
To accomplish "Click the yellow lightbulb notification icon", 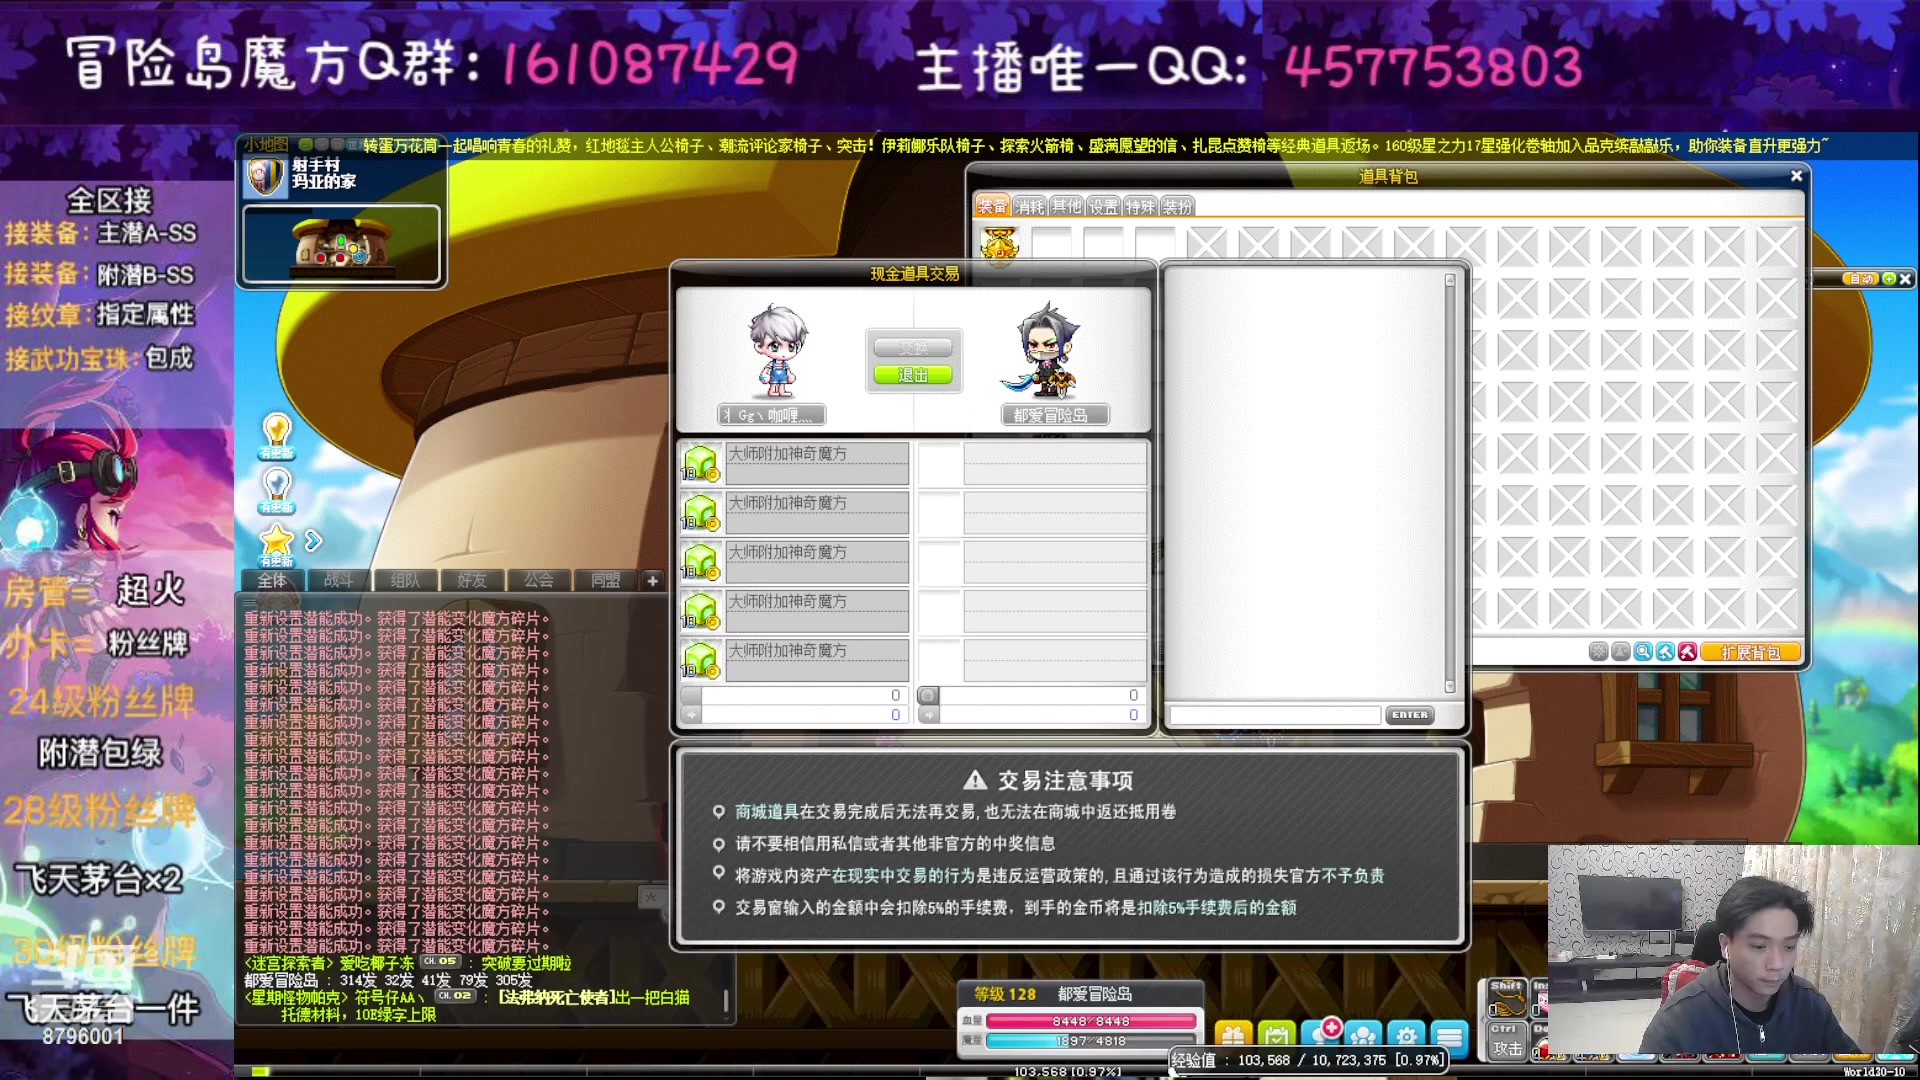I will point(277,436).
